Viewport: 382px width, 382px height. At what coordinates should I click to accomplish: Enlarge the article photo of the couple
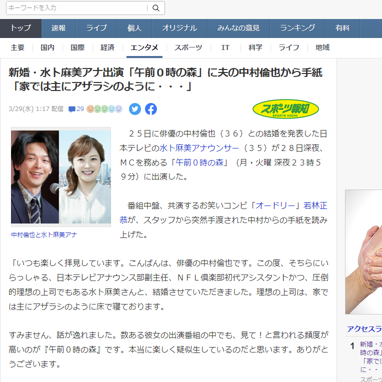pyautogui.click(x=61, y=177)
